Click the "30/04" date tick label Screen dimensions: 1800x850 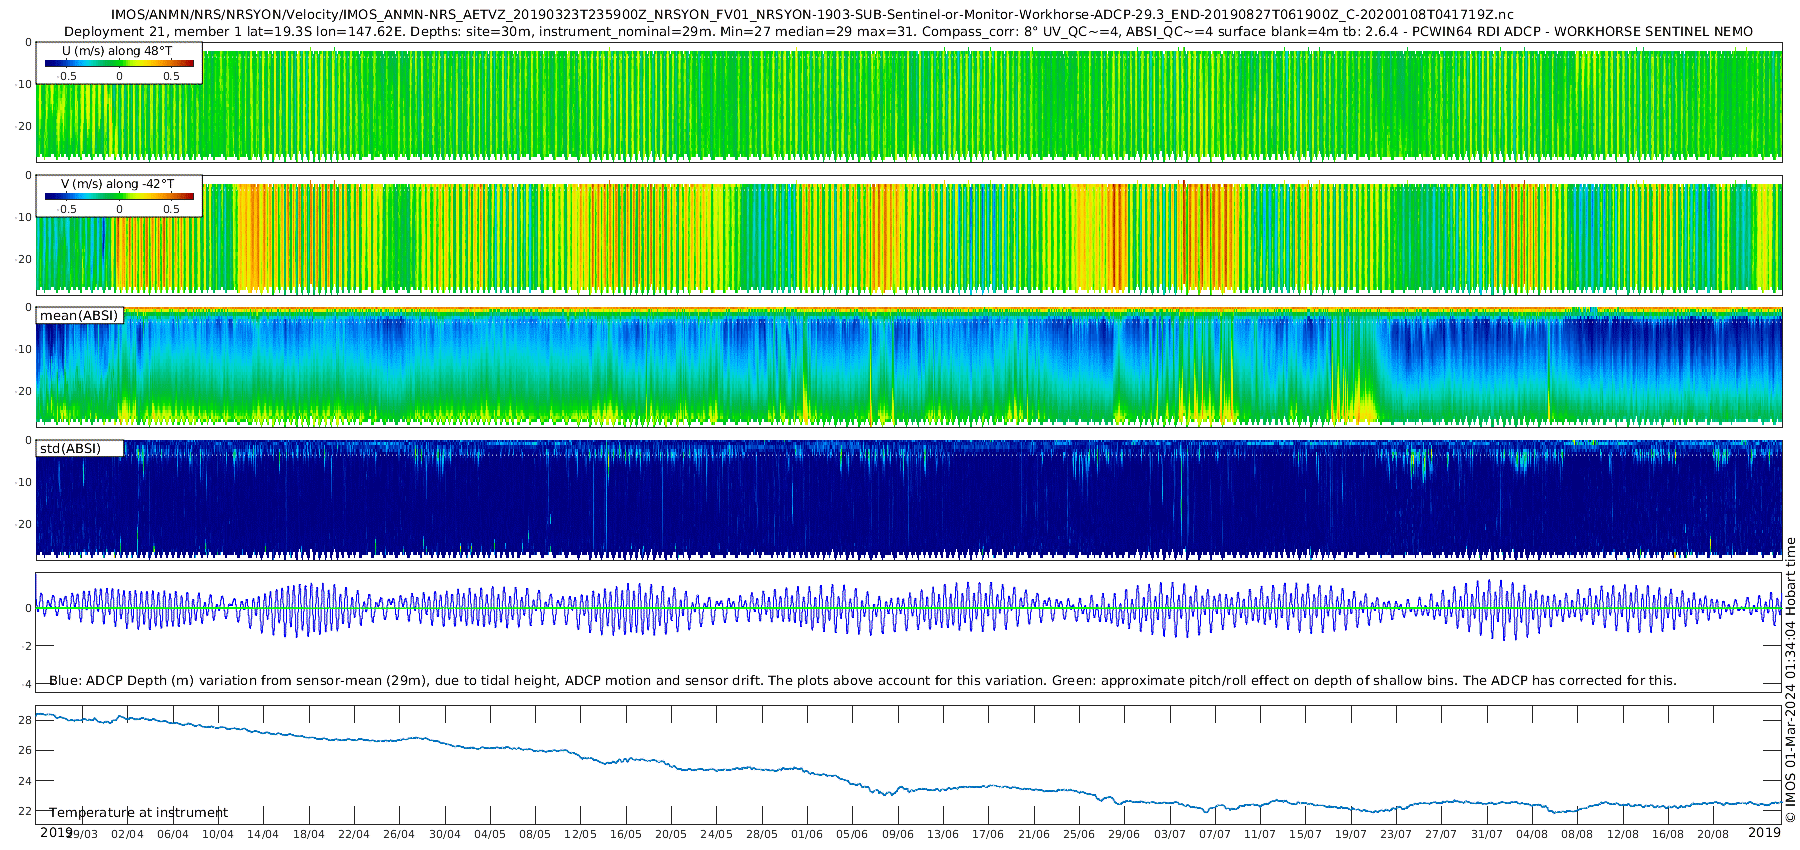coord(444,834)
